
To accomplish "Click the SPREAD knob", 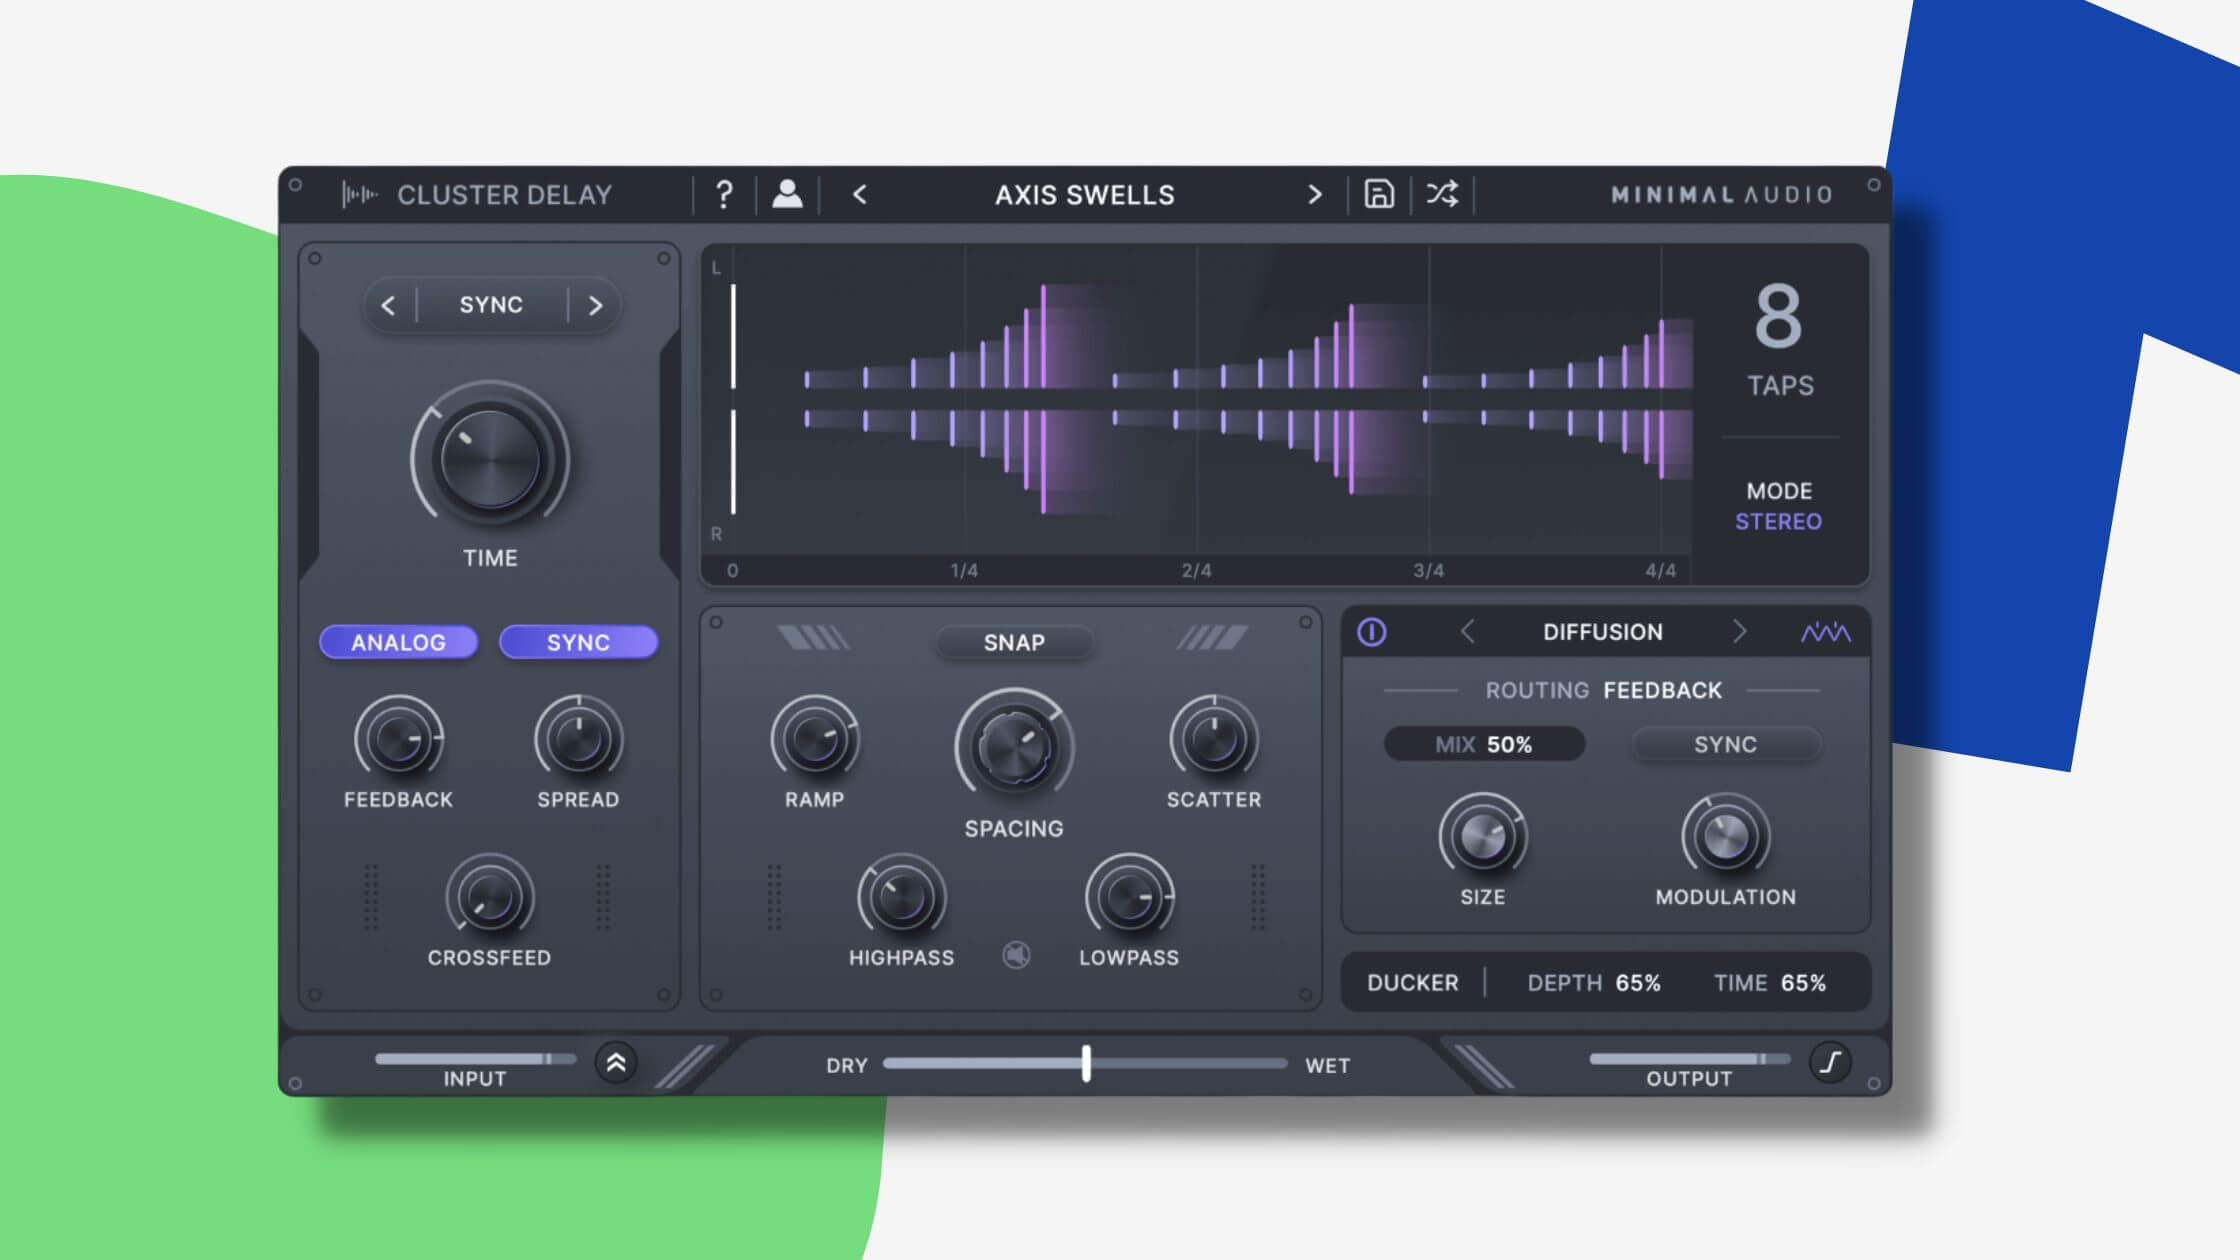I will click(578, 739).
